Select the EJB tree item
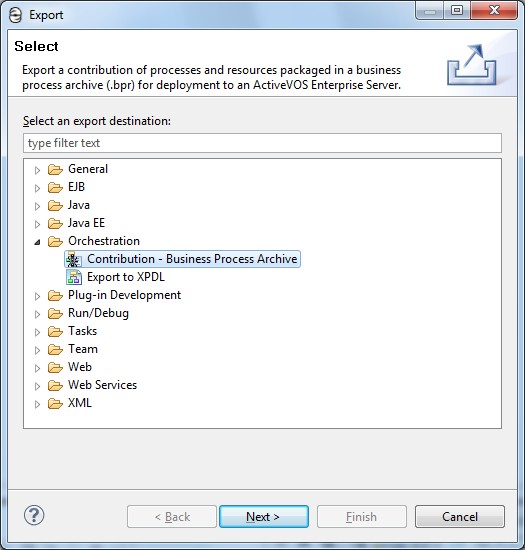This screenshot has width=525, height=550. point(76,187)
